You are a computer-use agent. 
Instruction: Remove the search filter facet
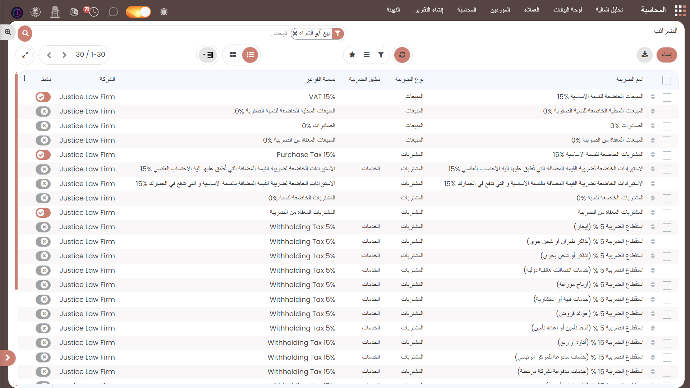(x=295, y=33)
